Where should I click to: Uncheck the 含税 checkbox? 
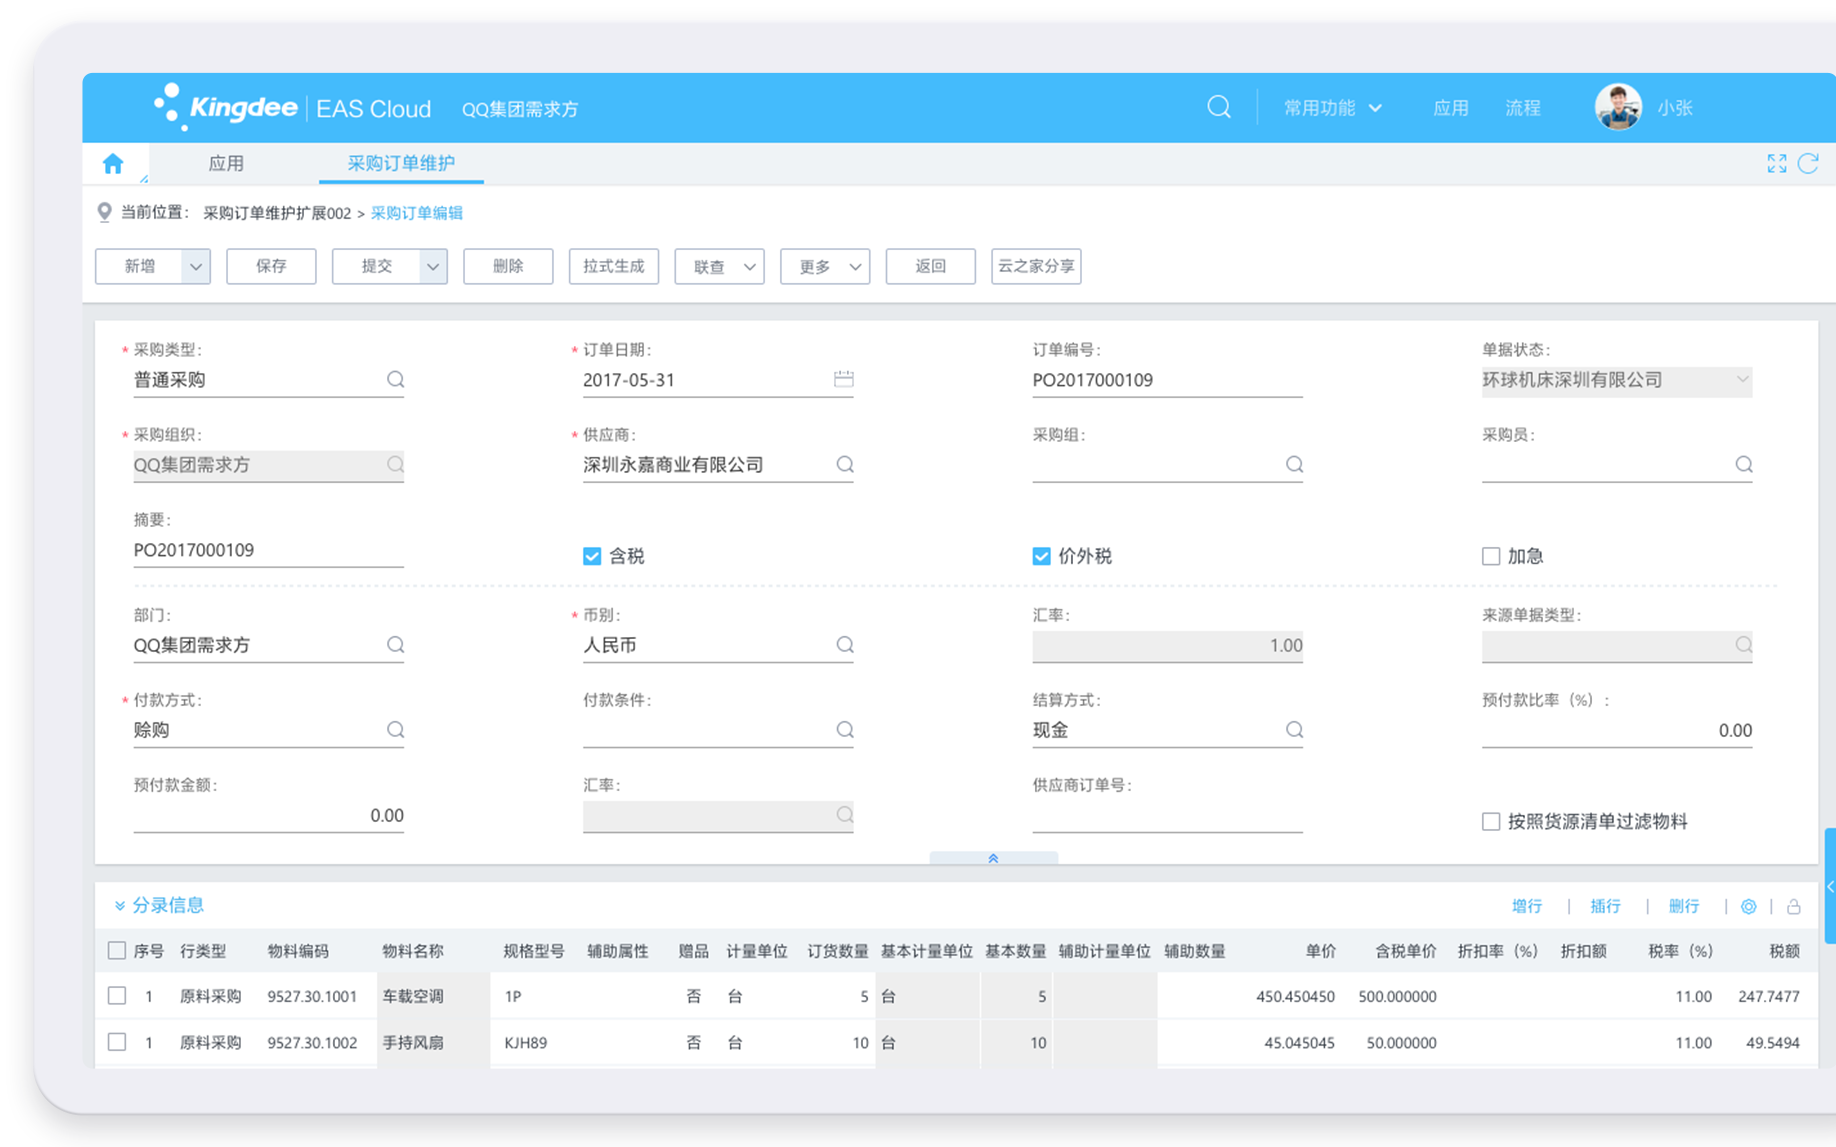pyautogui.click(x=592, y=556)
